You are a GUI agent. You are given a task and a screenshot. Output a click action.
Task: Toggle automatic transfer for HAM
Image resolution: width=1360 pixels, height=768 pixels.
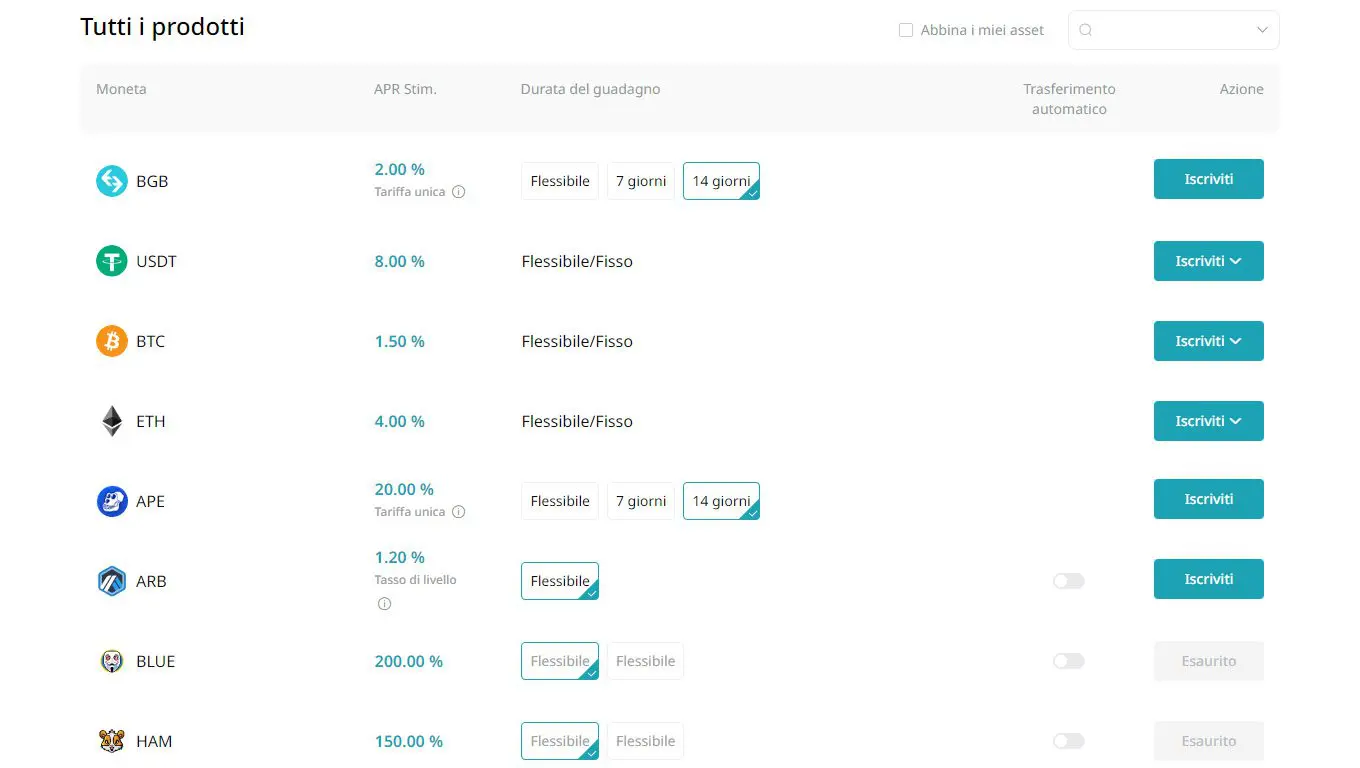[x=1068, y=741]
